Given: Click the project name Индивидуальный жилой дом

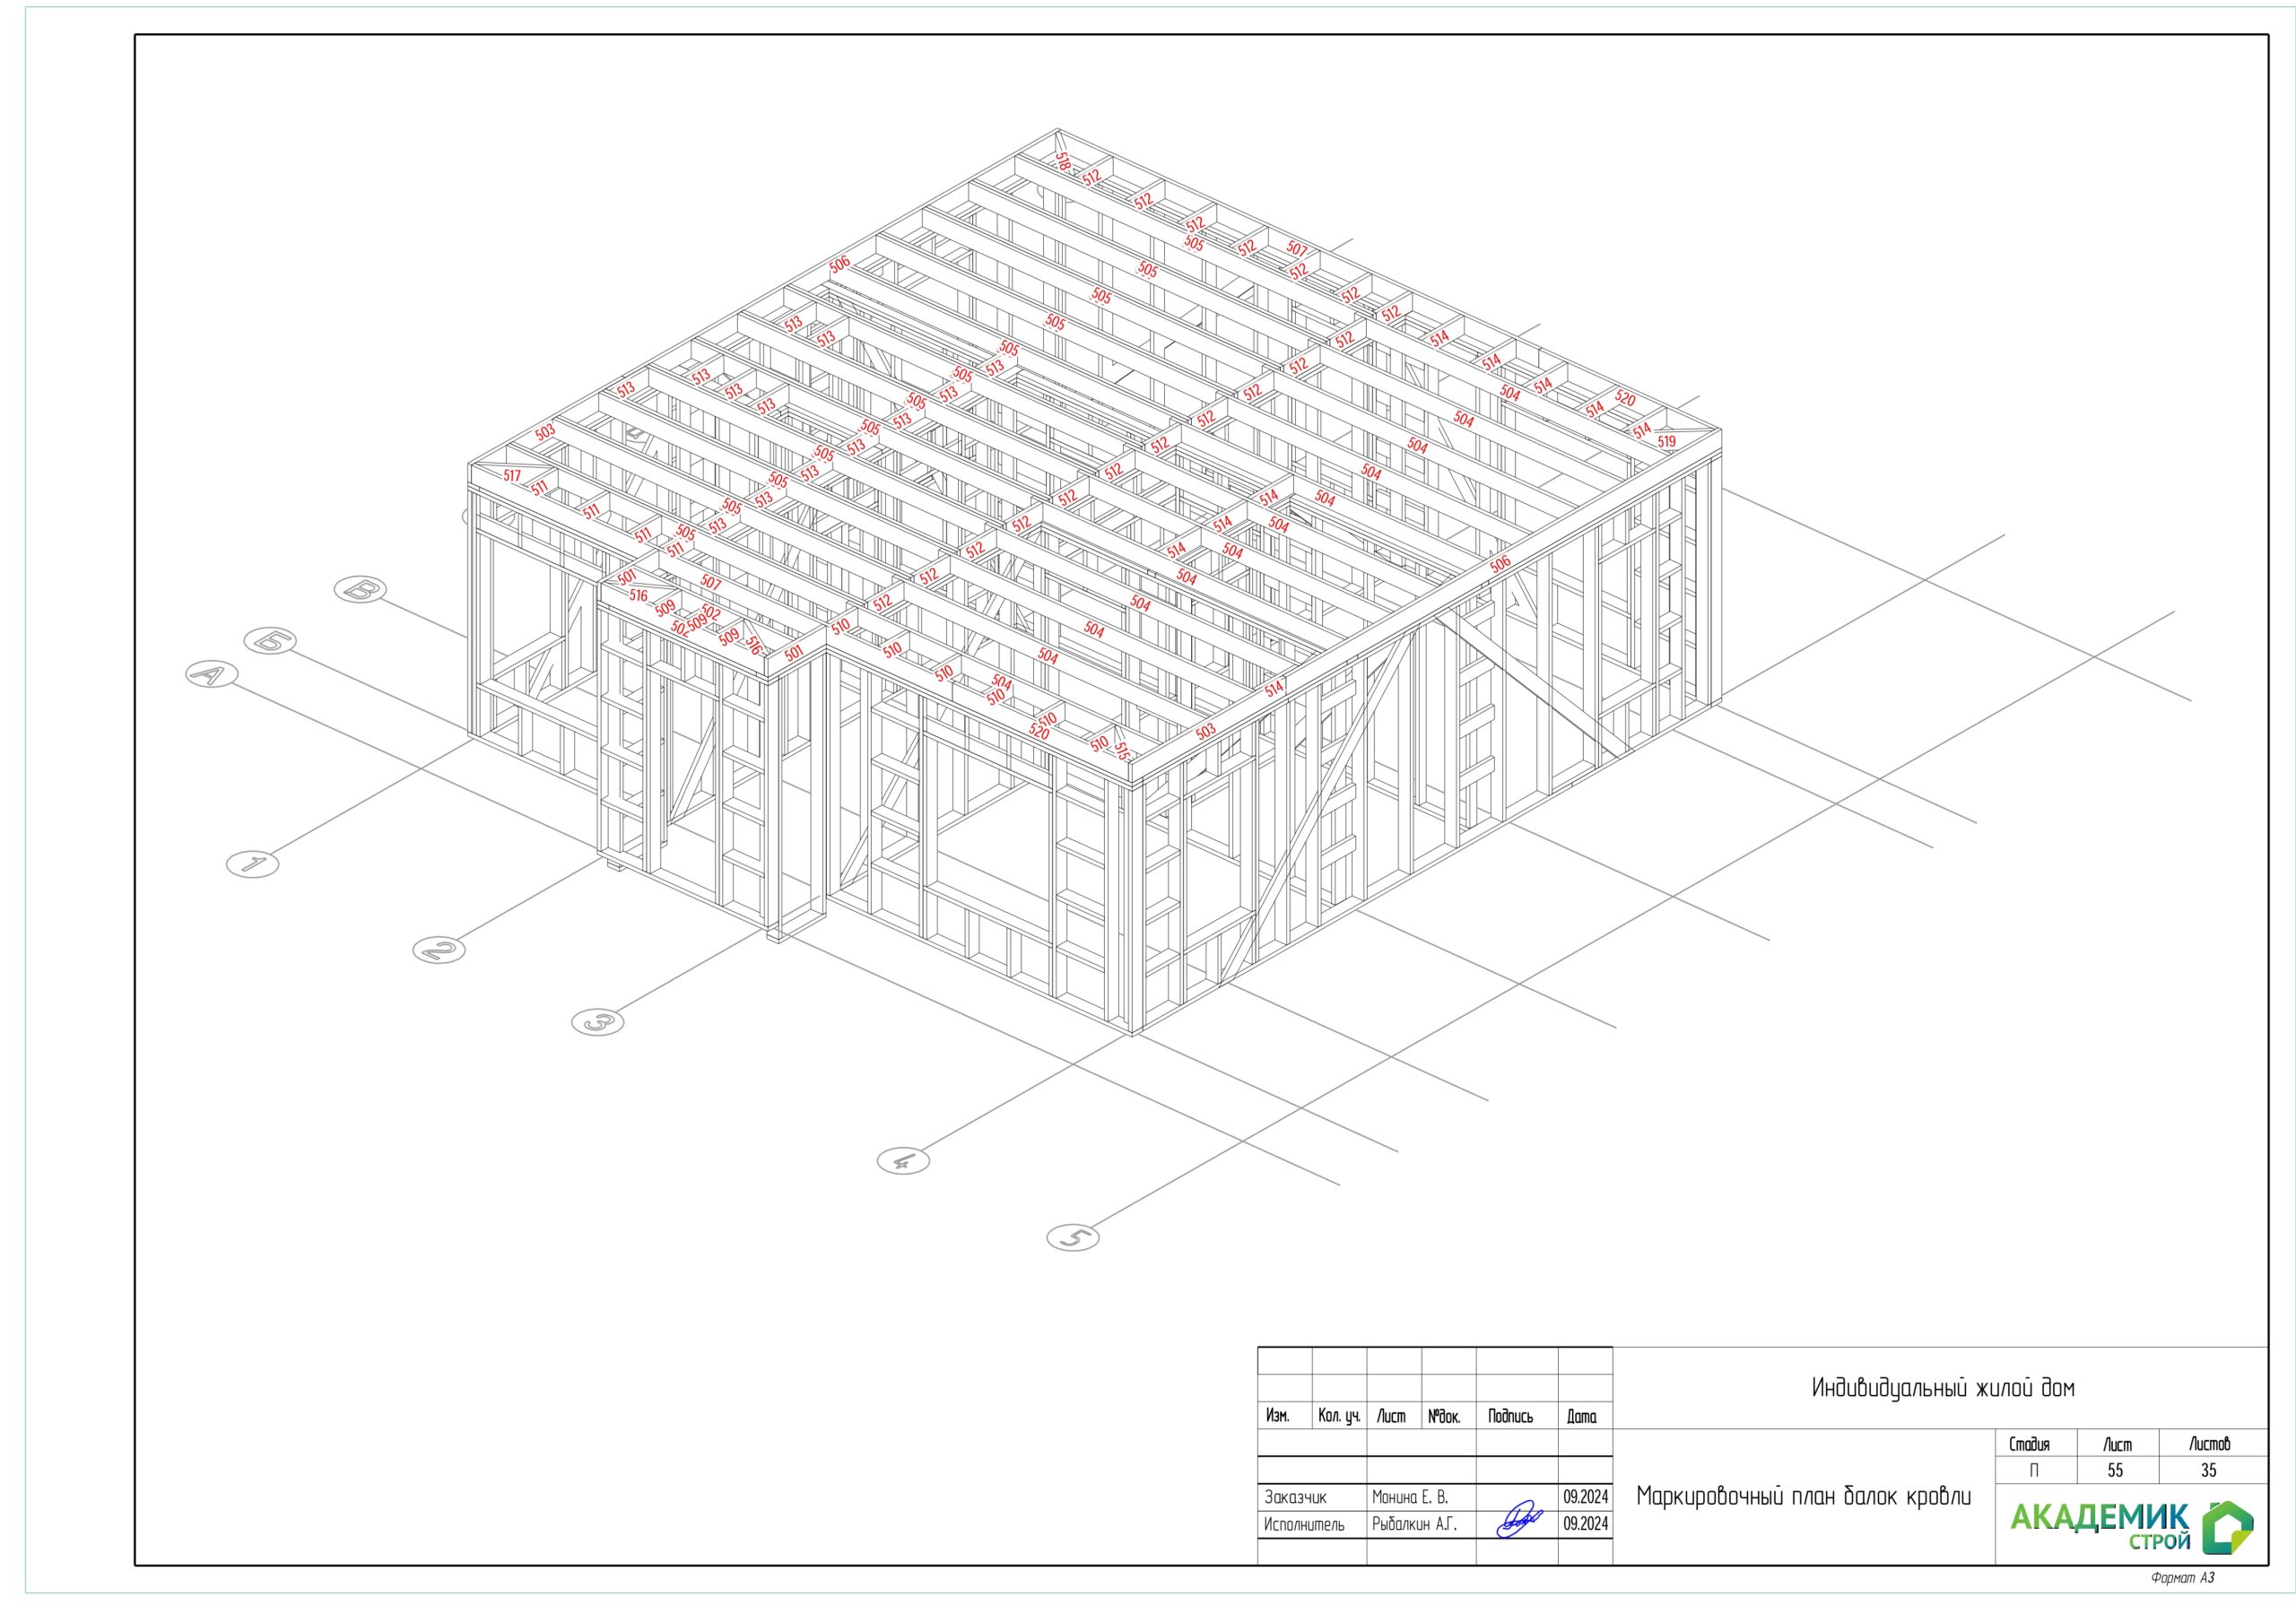Looking at the screenshot, I should pos(1942,1388).
